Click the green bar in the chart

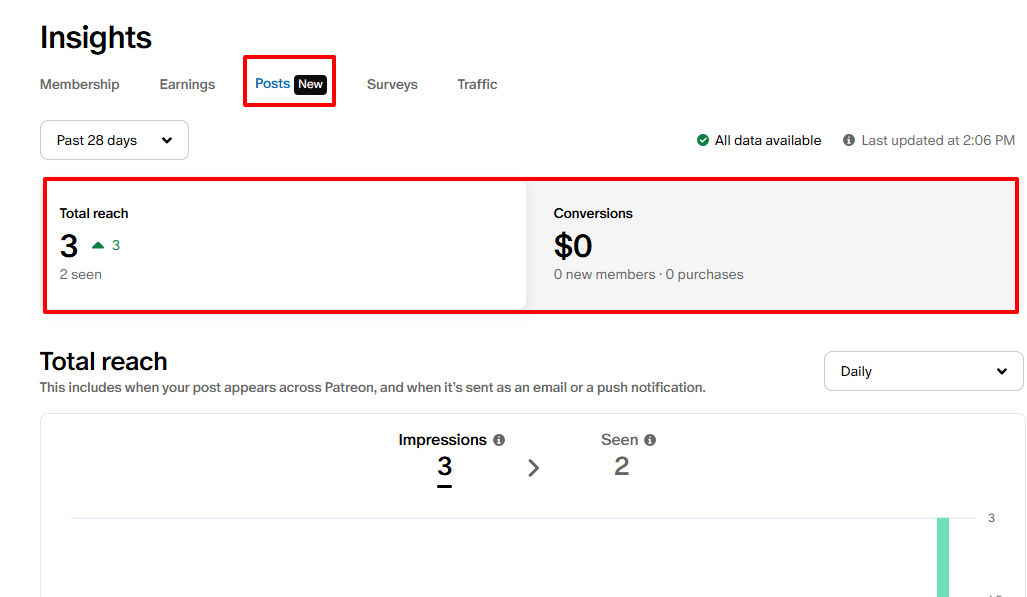coord(943,557)
